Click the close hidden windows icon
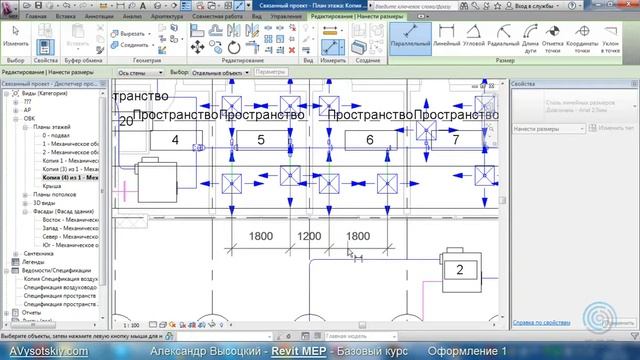 click(x=200, y=6)
